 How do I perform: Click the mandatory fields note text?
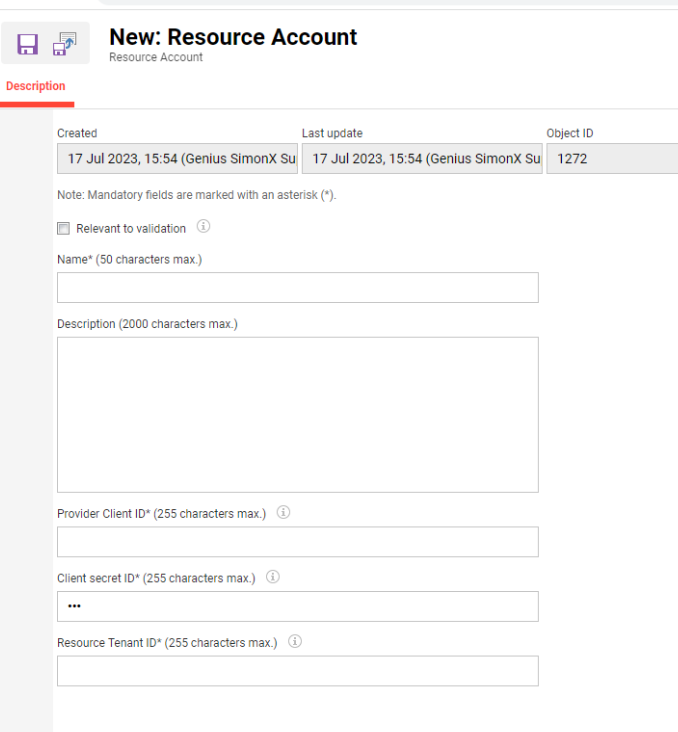tap(196, 195)
